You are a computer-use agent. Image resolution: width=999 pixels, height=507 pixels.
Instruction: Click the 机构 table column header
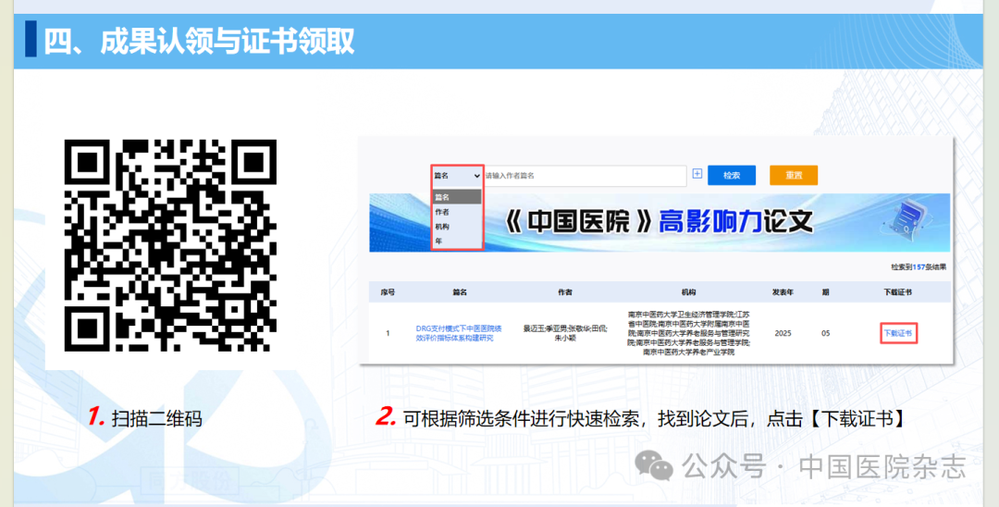tap(689, 292)
